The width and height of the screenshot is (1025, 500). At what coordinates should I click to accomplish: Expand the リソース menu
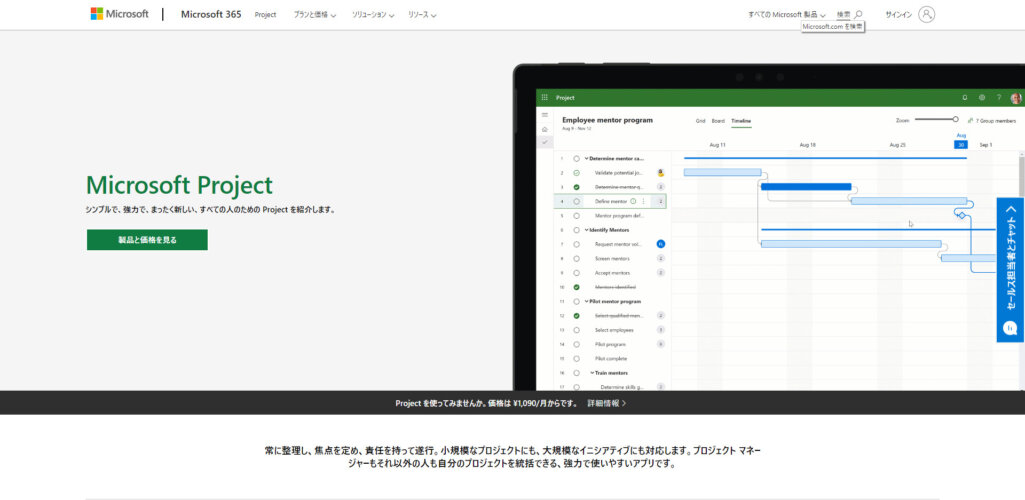coord(422,14)
